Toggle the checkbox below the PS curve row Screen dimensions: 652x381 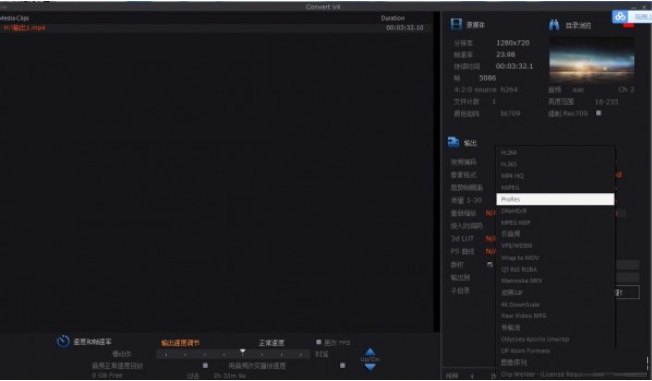click(x=490, y=264)
